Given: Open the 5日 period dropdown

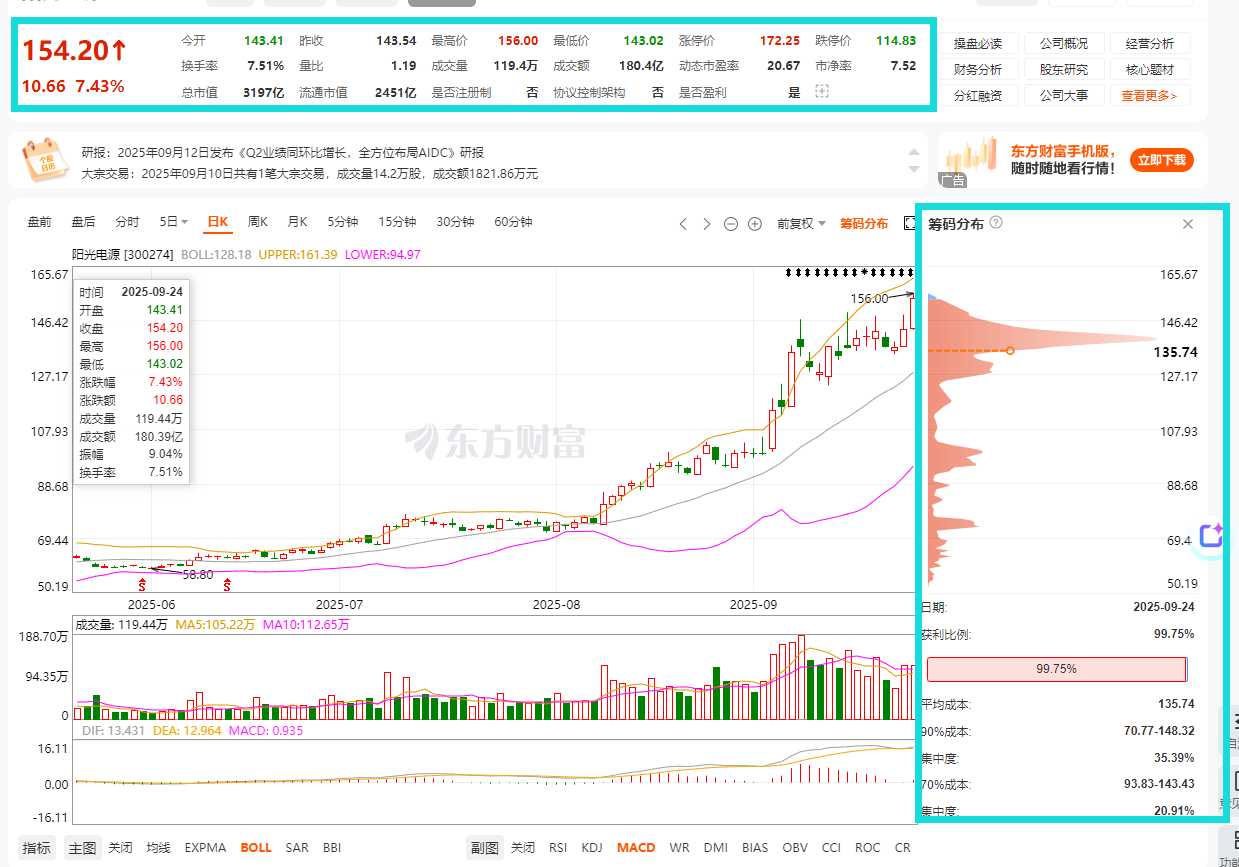Looking at the screenshot, I should (x=174, y=222).
